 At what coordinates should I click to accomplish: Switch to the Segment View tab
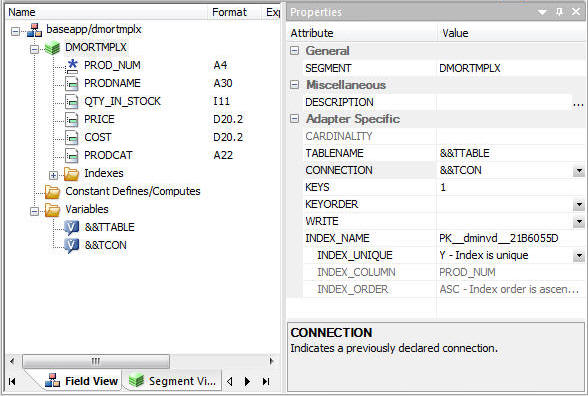coord(173,381)
